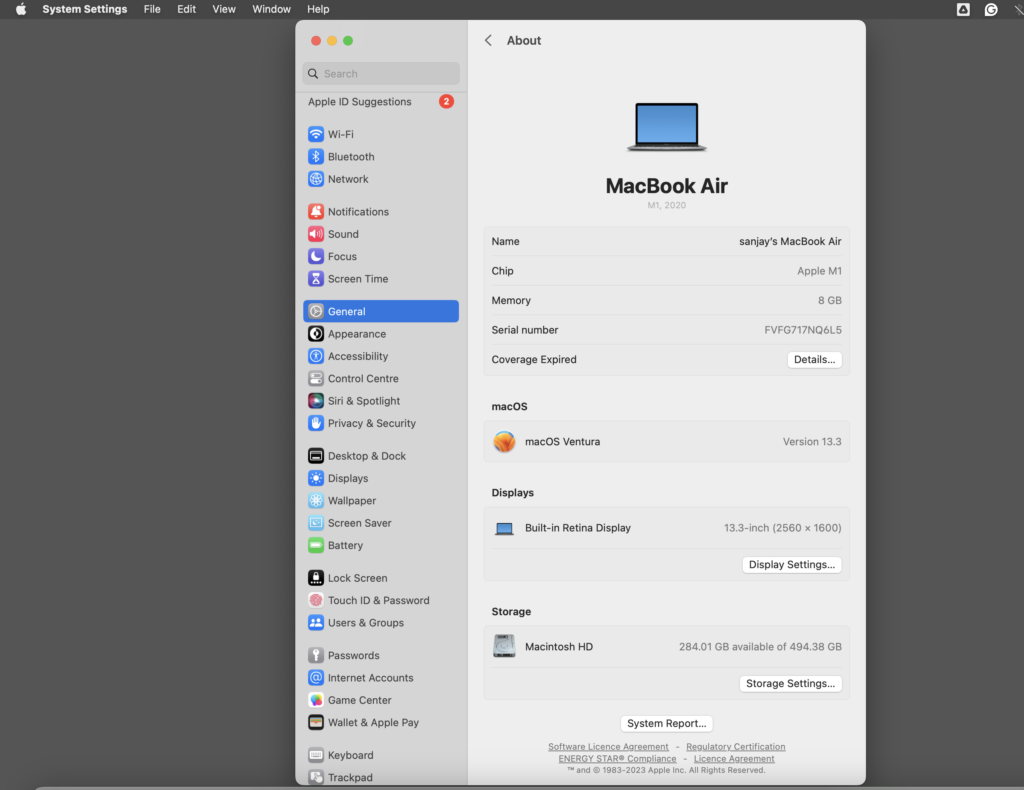Select the Users & Groups icon
The image size is (1024, 790).
[x=316, y=623]
